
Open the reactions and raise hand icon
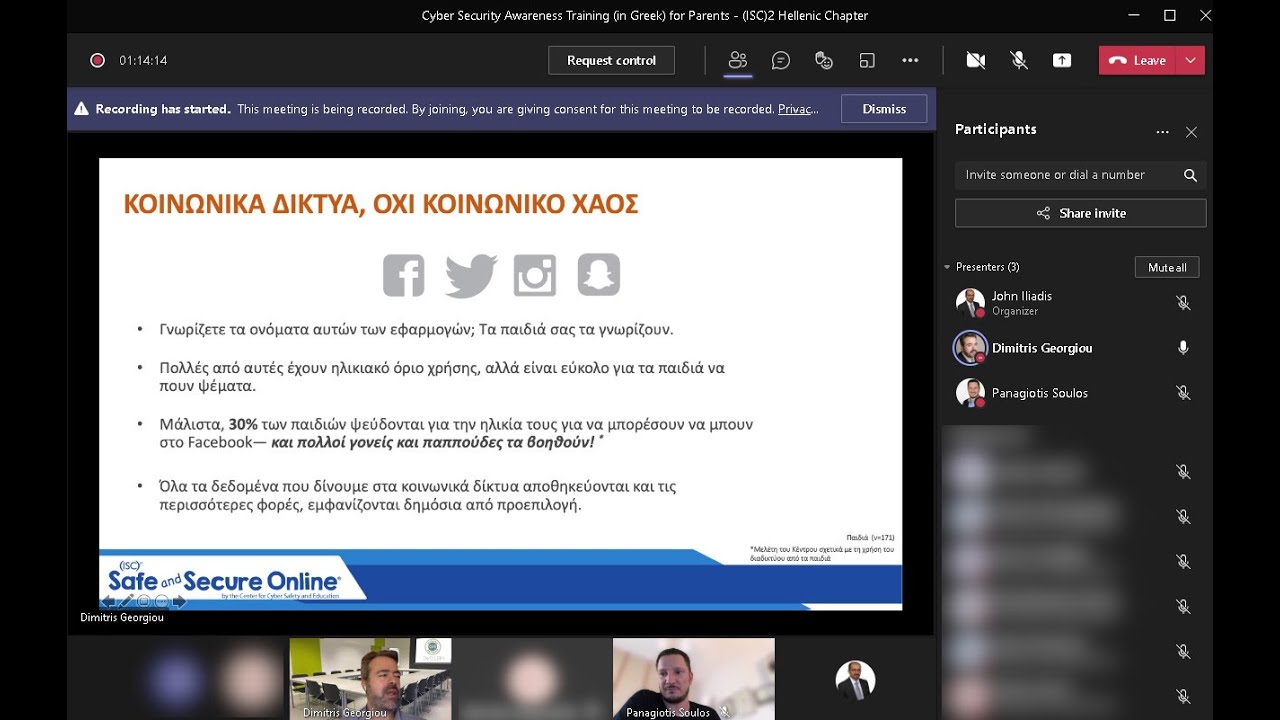pyautogui.click(x=824, y=60)
